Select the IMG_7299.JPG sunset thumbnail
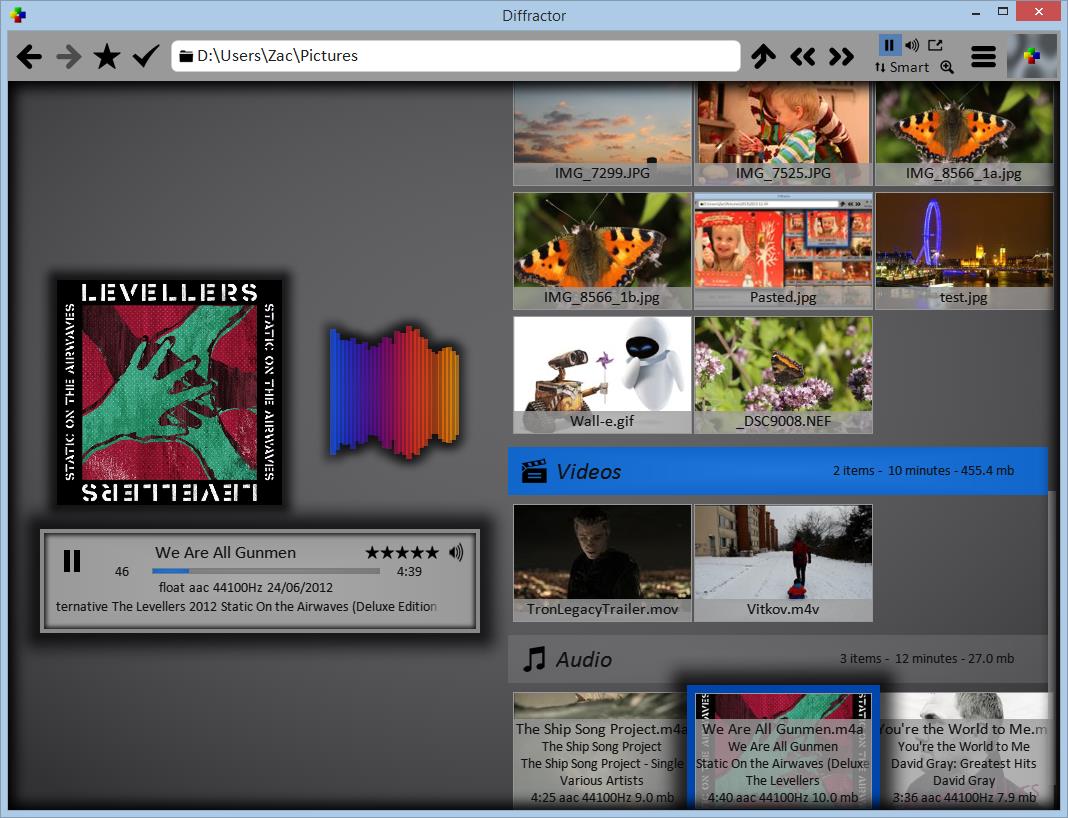 pyautogui.click(x=602, y=134)
